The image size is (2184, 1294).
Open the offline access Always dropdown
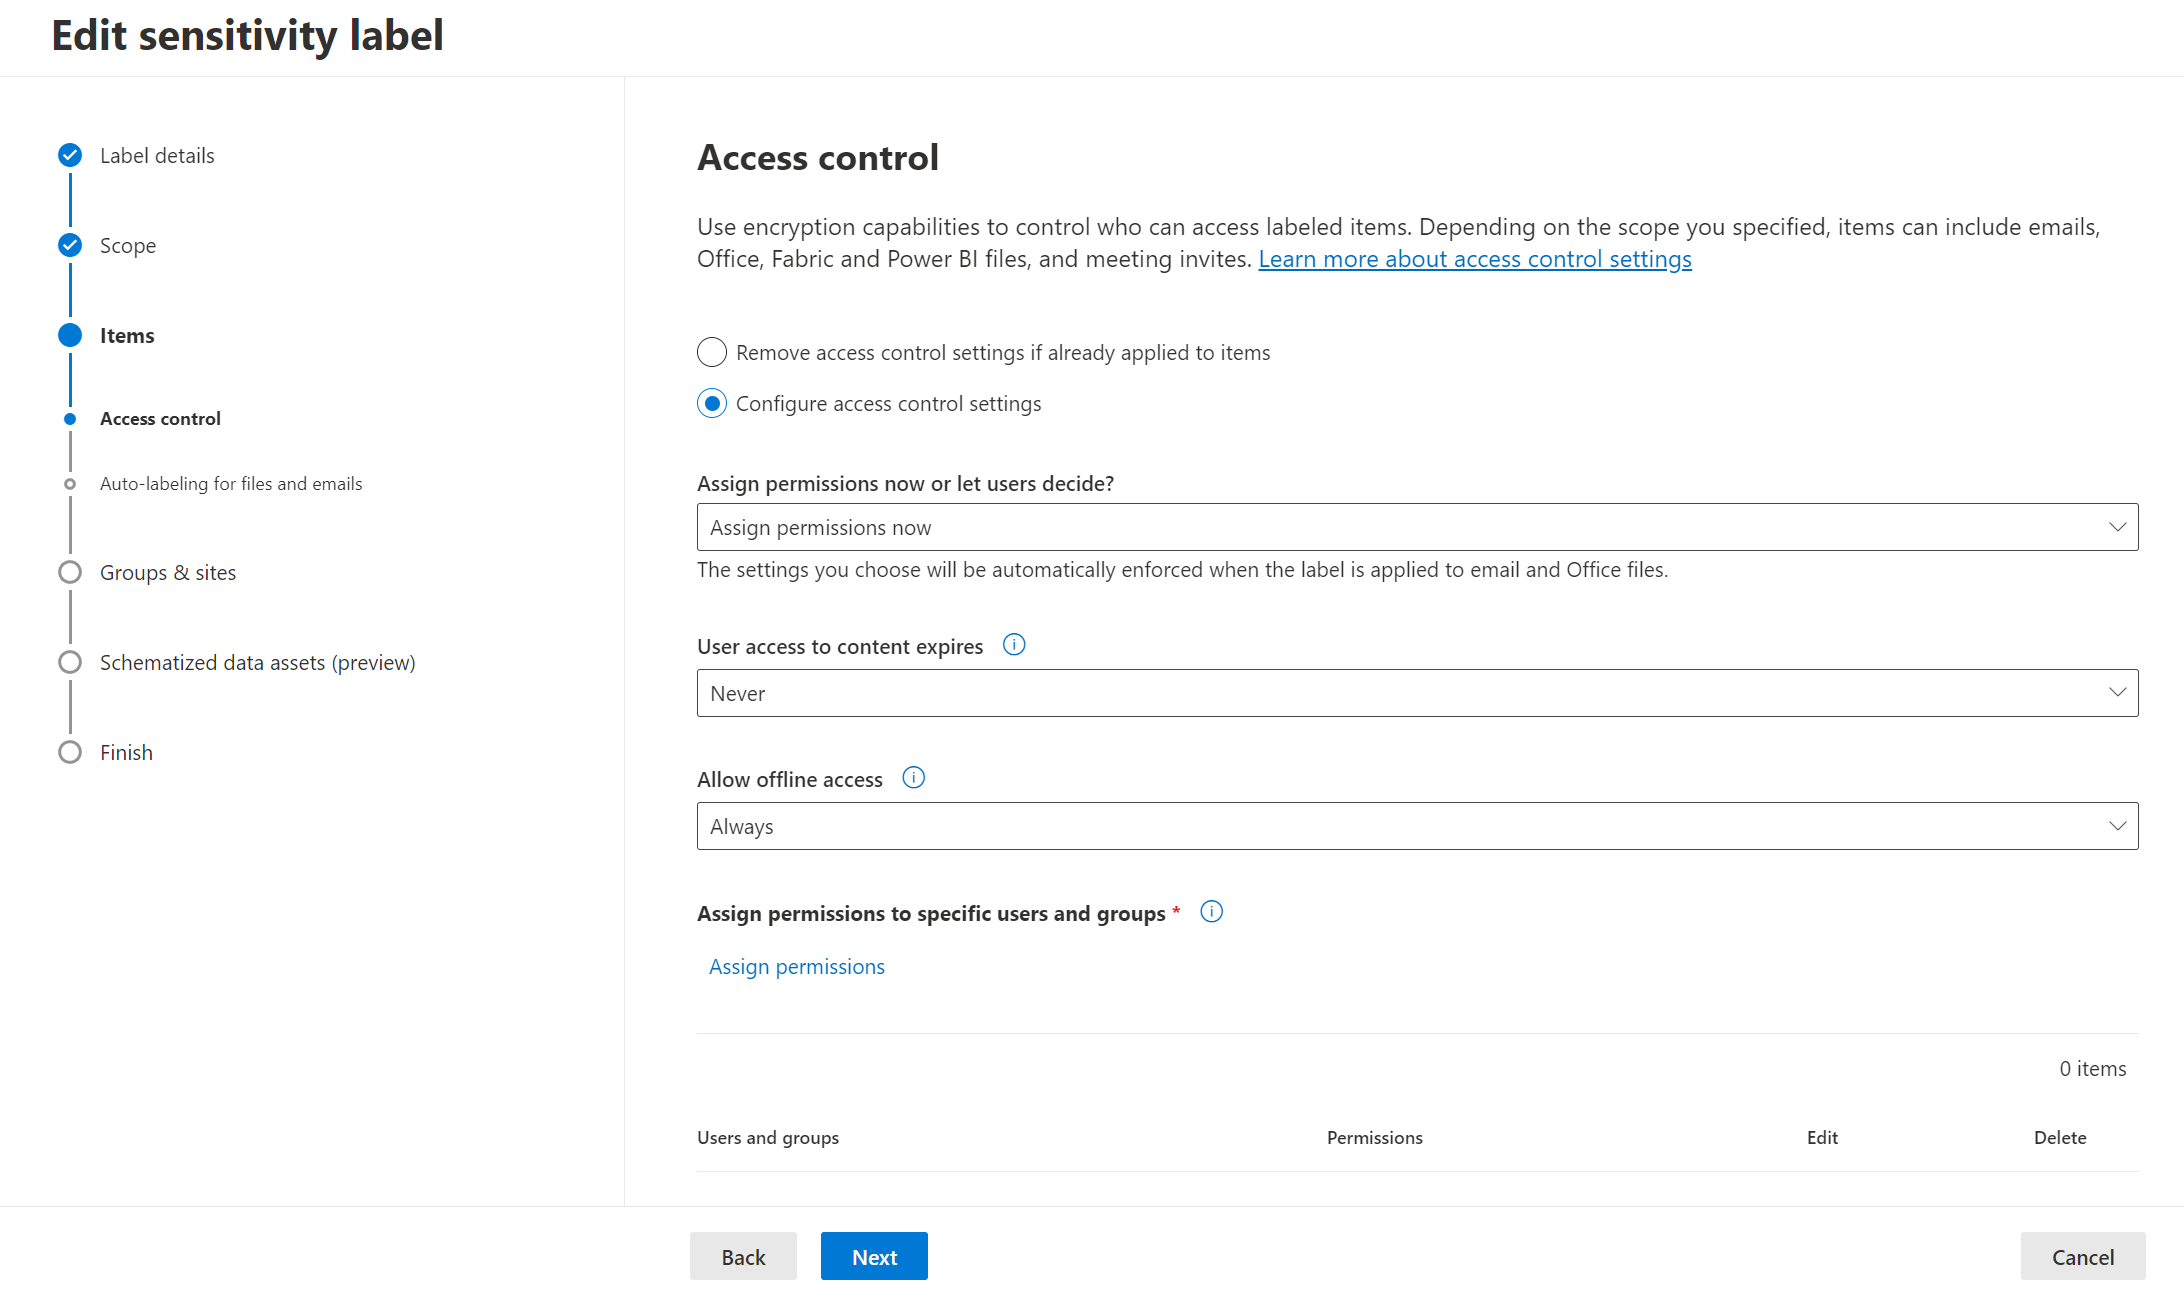(1417, 826)
